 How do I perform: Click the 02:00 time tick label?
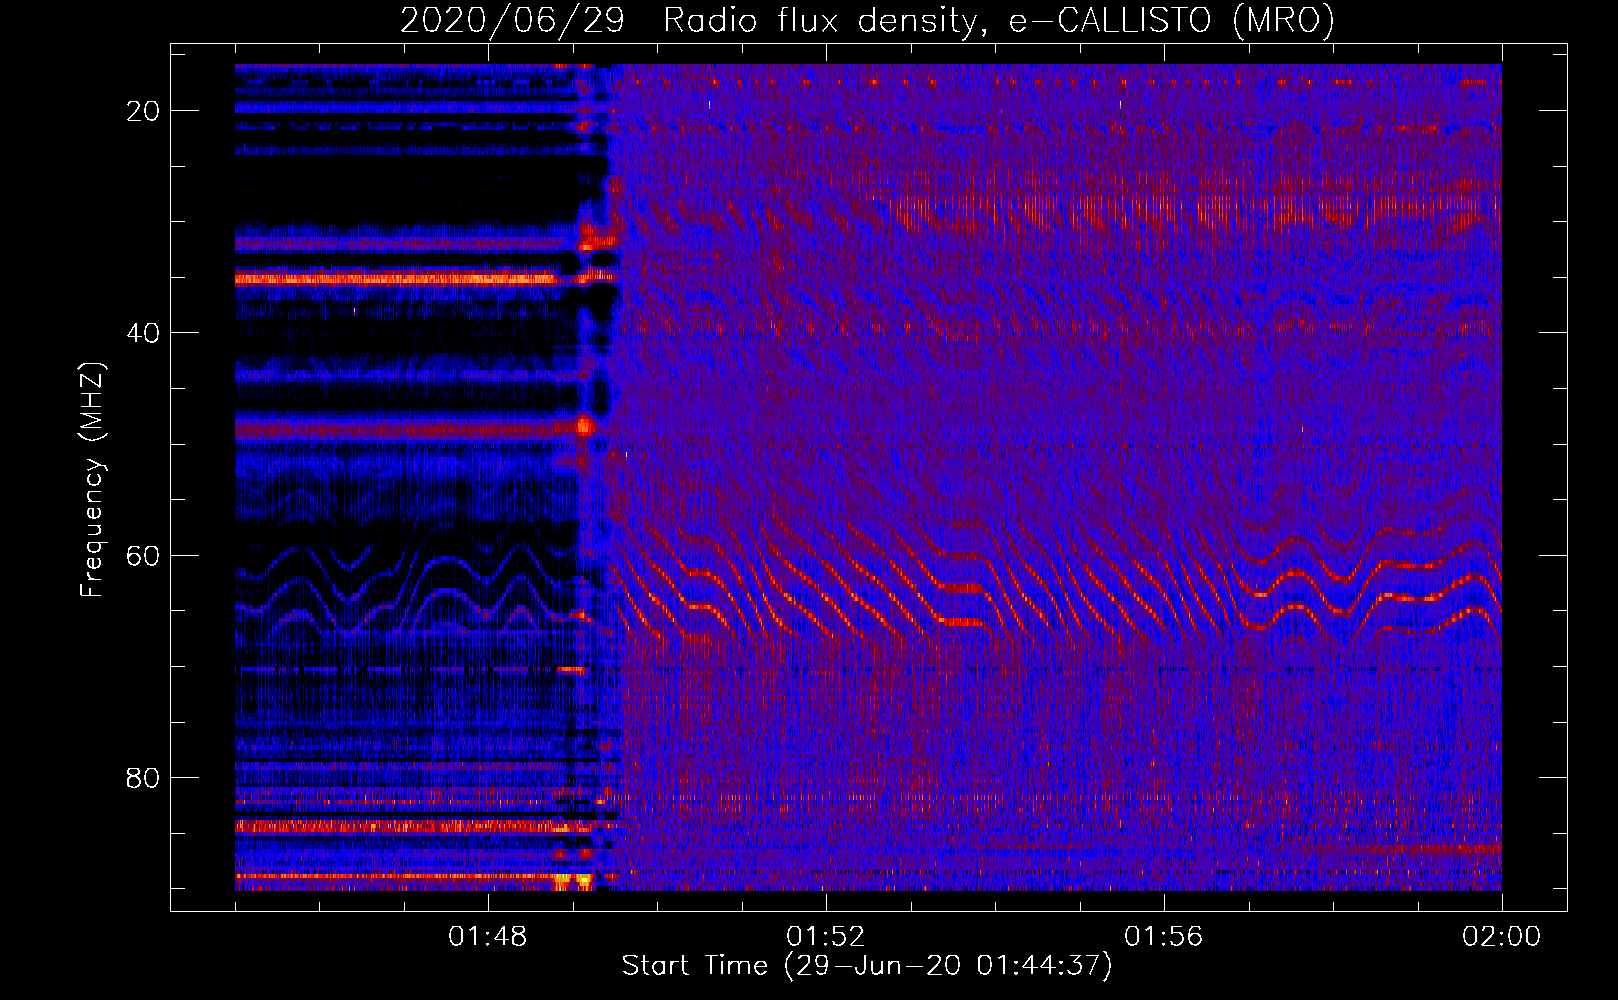pyautogui.click(x=1502, y=937)
